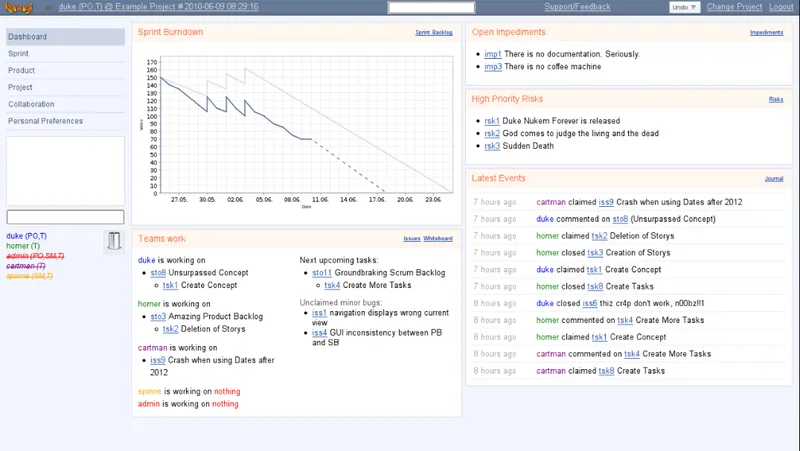The width and height of the screenshot is (800, 451).
Task: Click the chat input field in sidebar
Action: tap(65, 217)
